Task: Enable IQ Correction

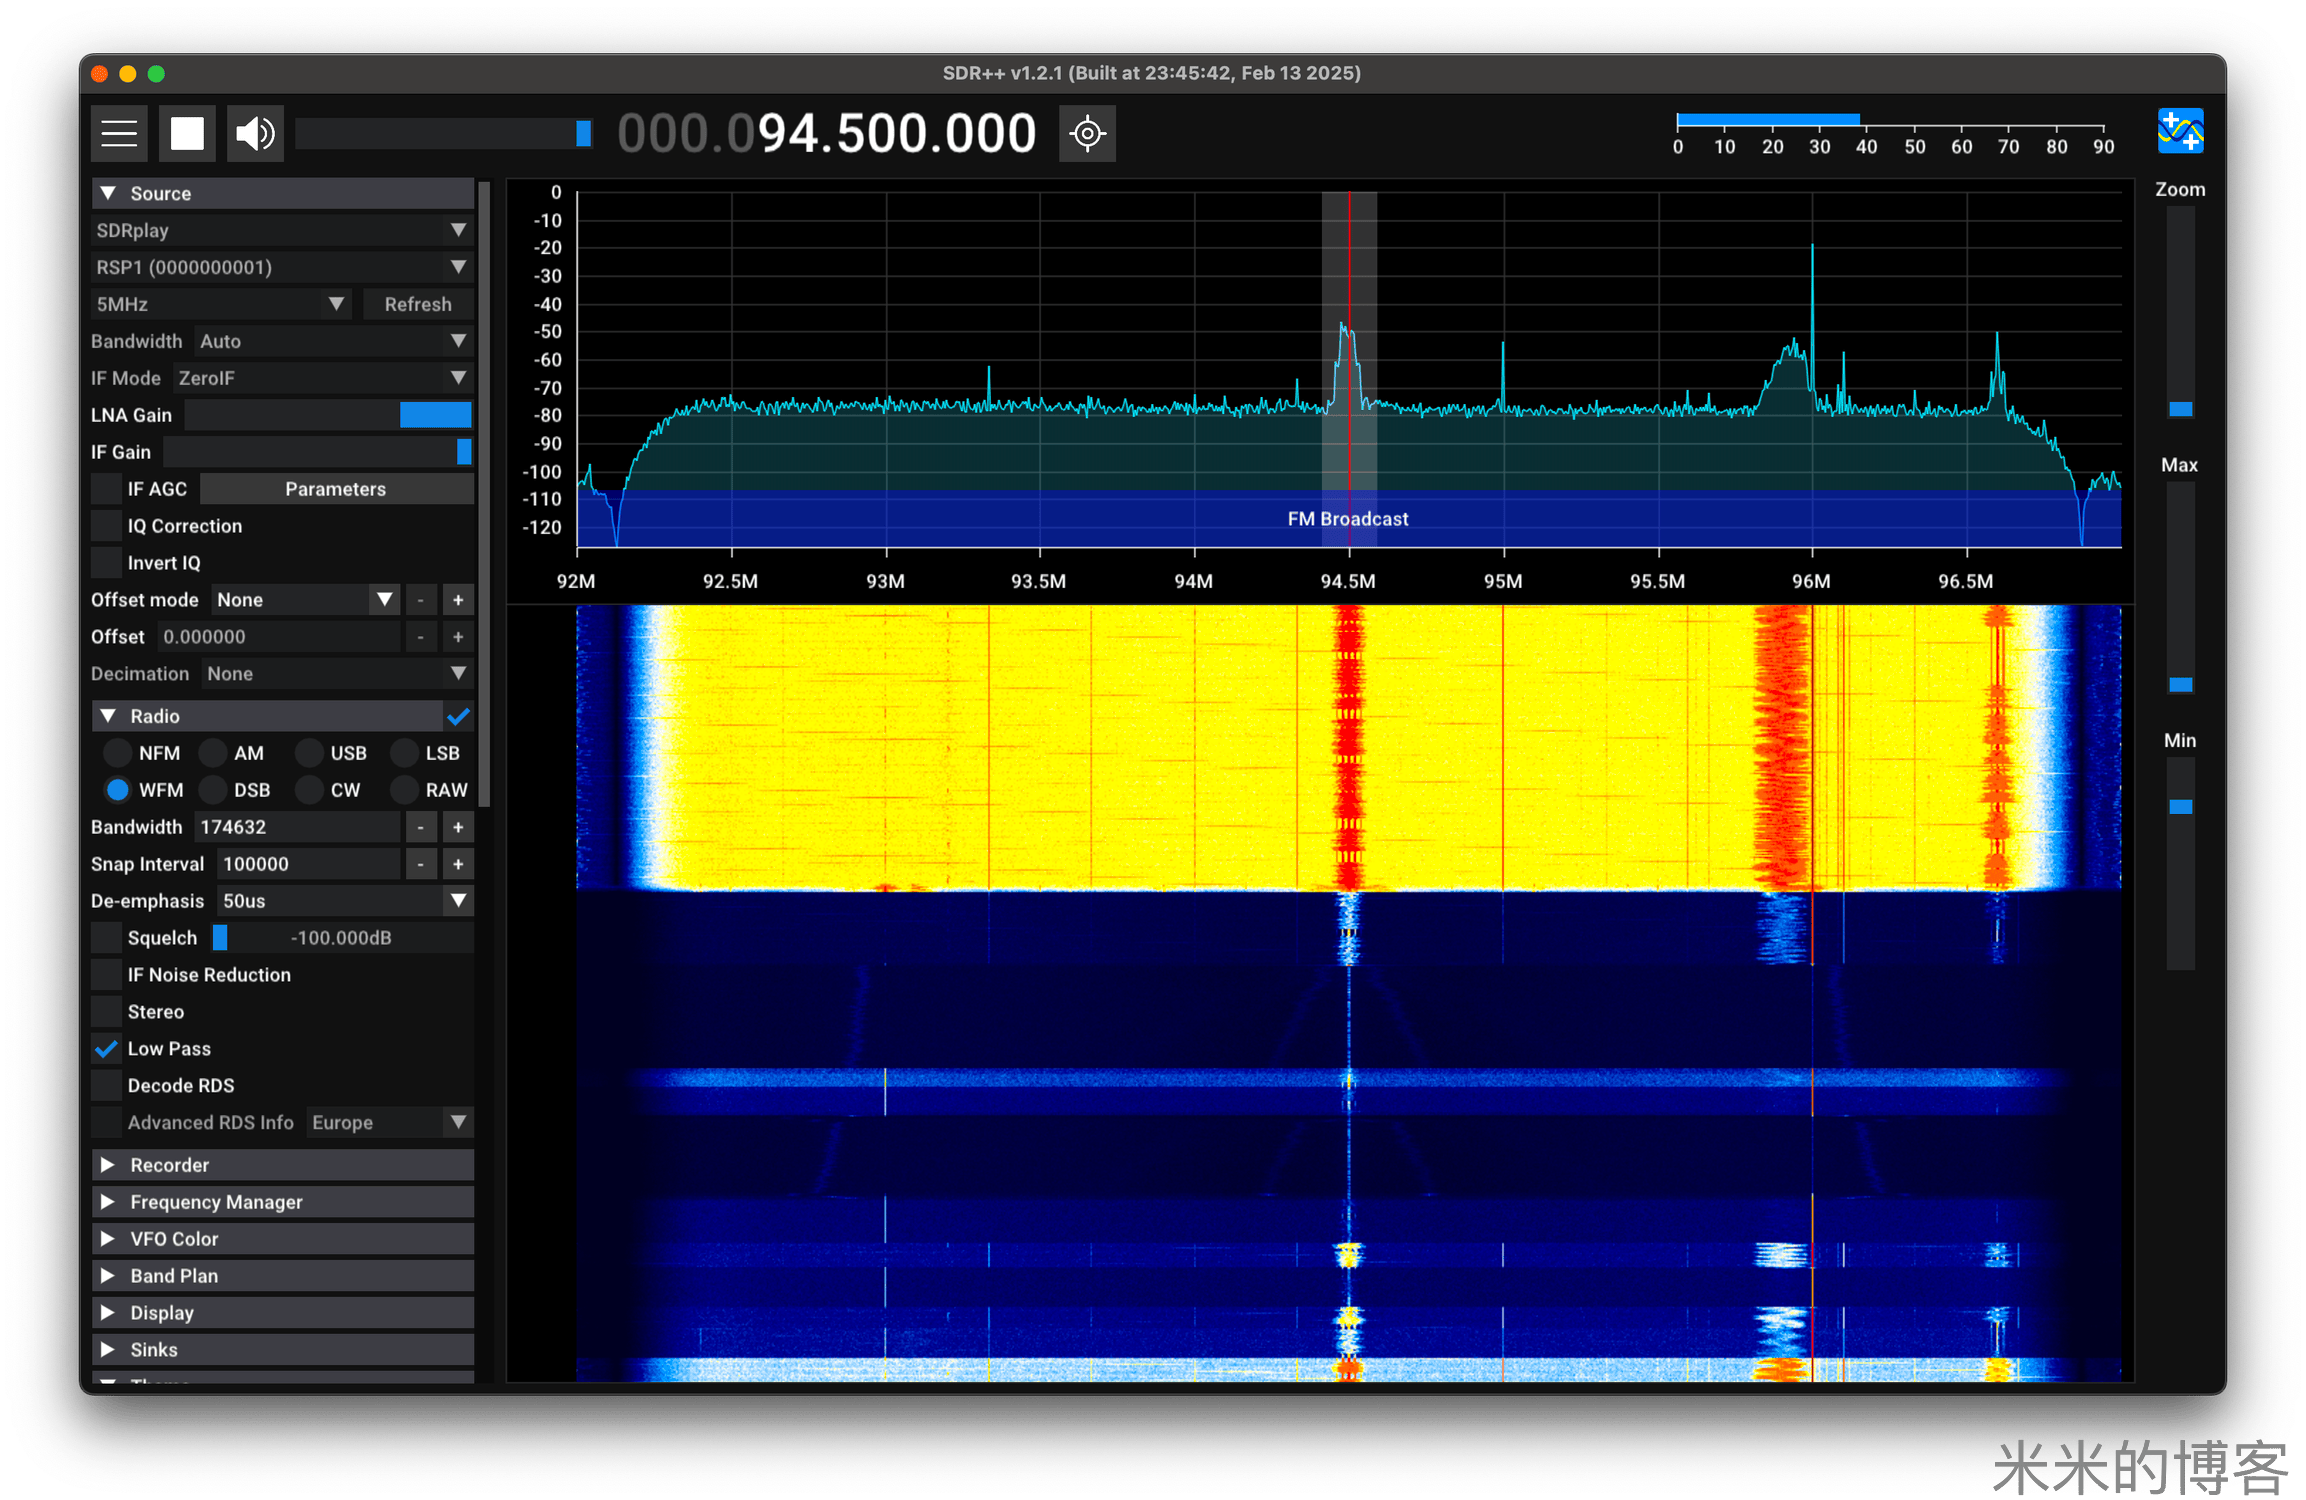Action: (105, 525)
